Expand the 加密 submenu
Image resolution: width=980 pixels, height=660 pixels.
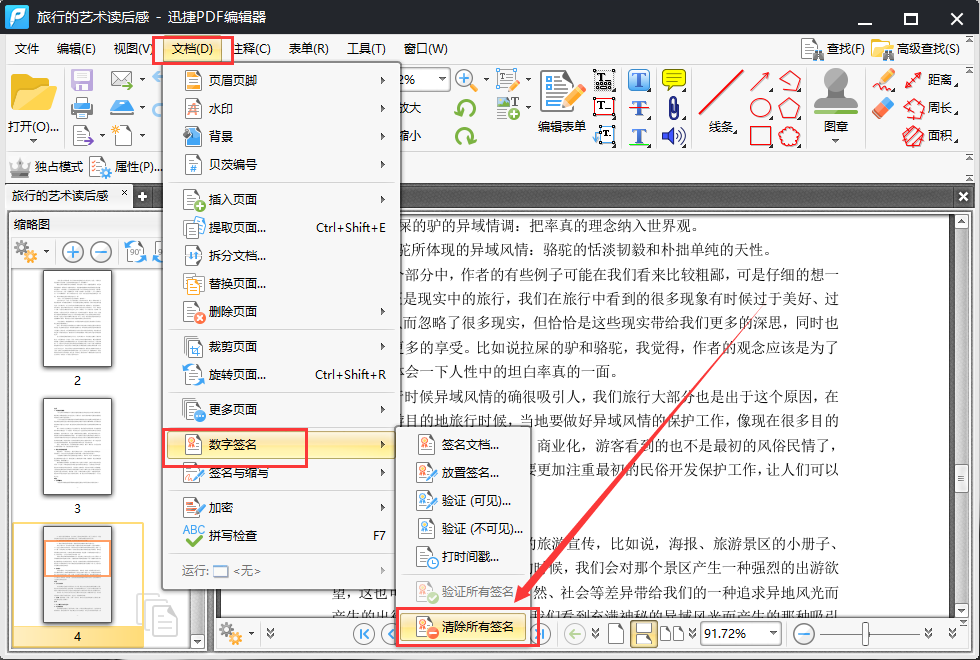pos(281,508)
